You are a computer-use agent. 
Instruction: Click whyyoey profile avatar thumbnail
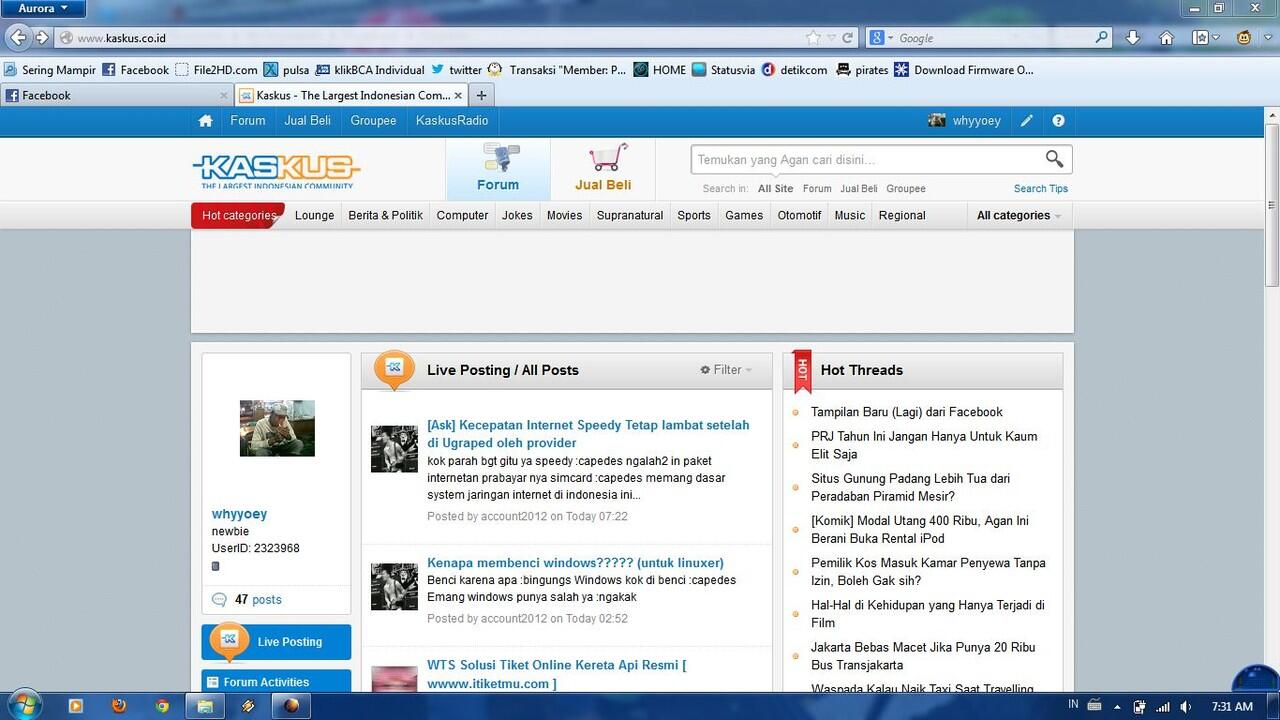pyautogui.click(x=277, y=428)
